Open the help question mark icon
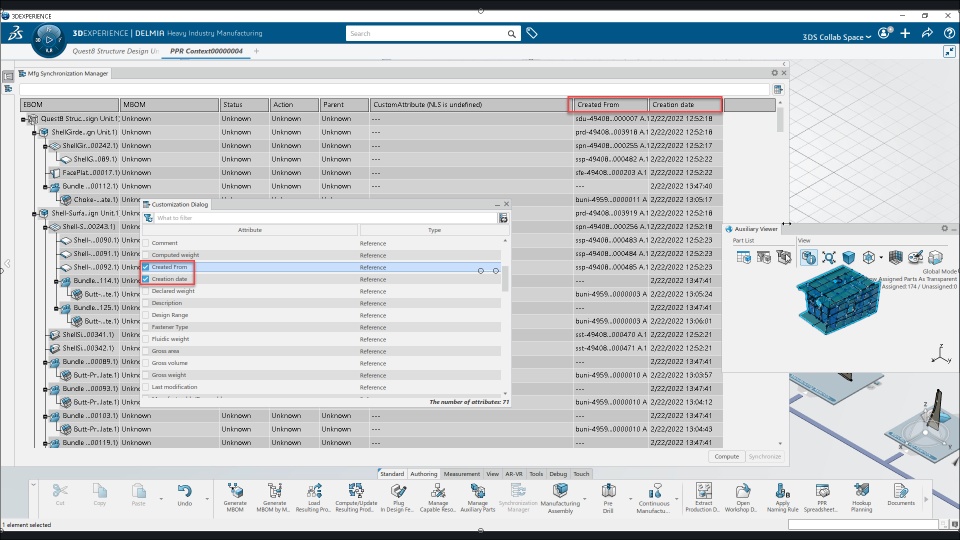This screenshot has height=540, width=960. (949, 33)
